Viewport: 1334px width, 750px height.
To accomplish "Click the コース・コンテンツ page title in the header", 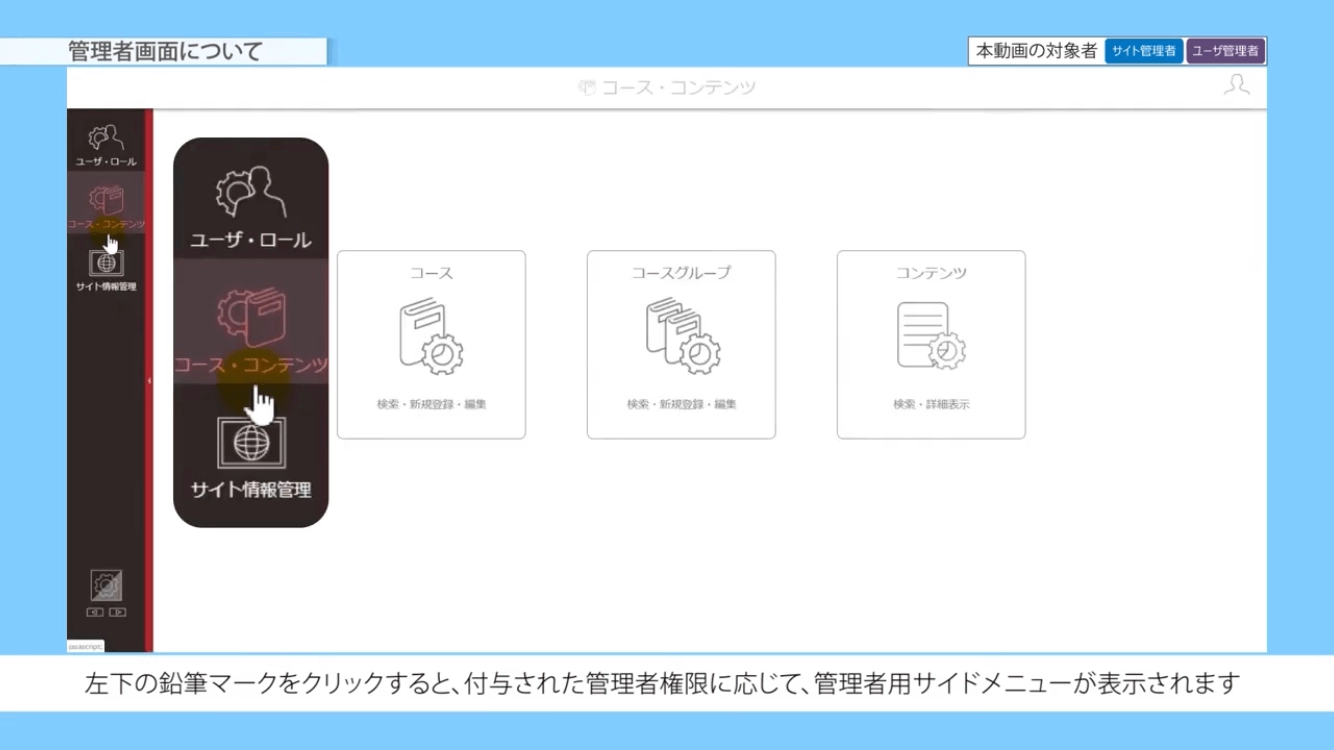I will click(x=667, y=87).
